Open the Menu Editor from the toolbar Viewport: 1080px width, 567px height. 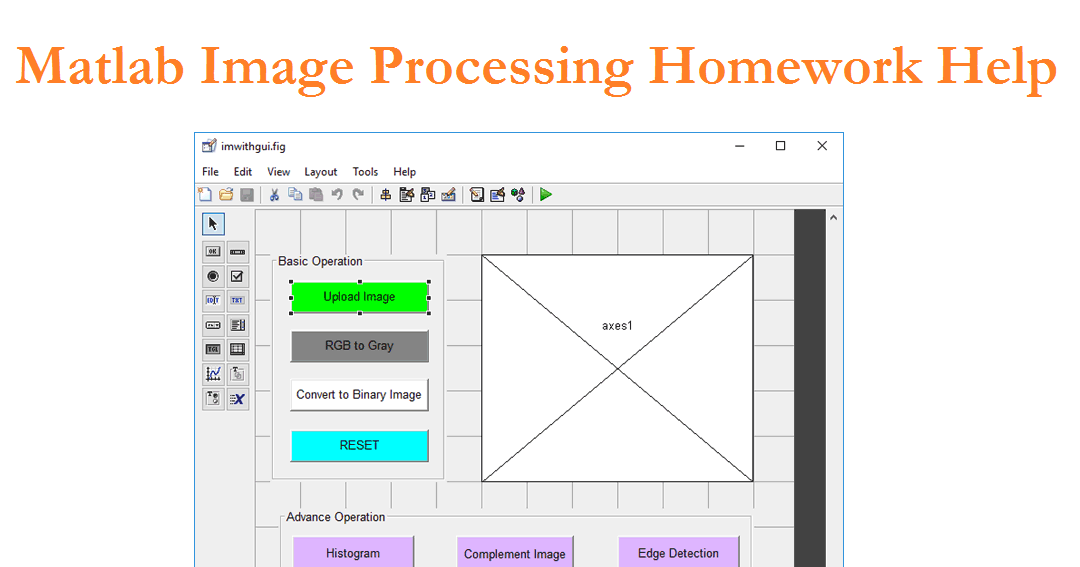pyautogui.click(x=406, y=195)
